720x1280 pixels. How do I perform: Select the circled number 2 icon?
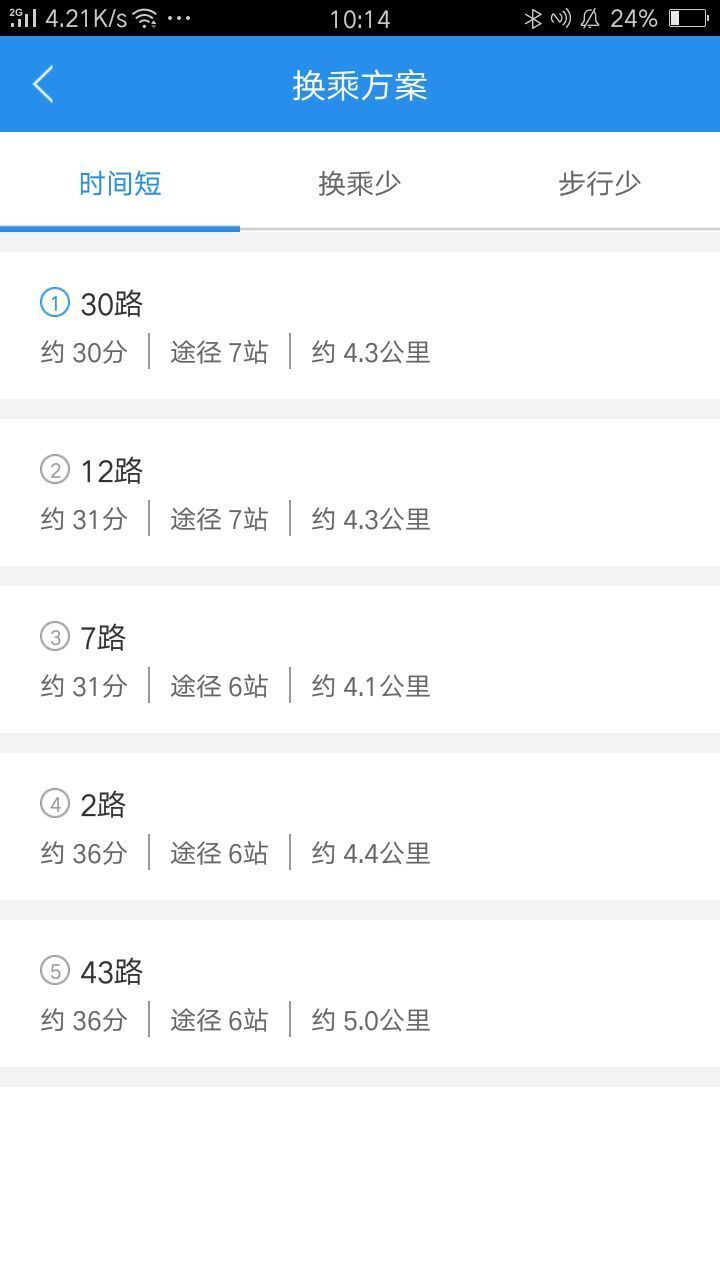55,469
